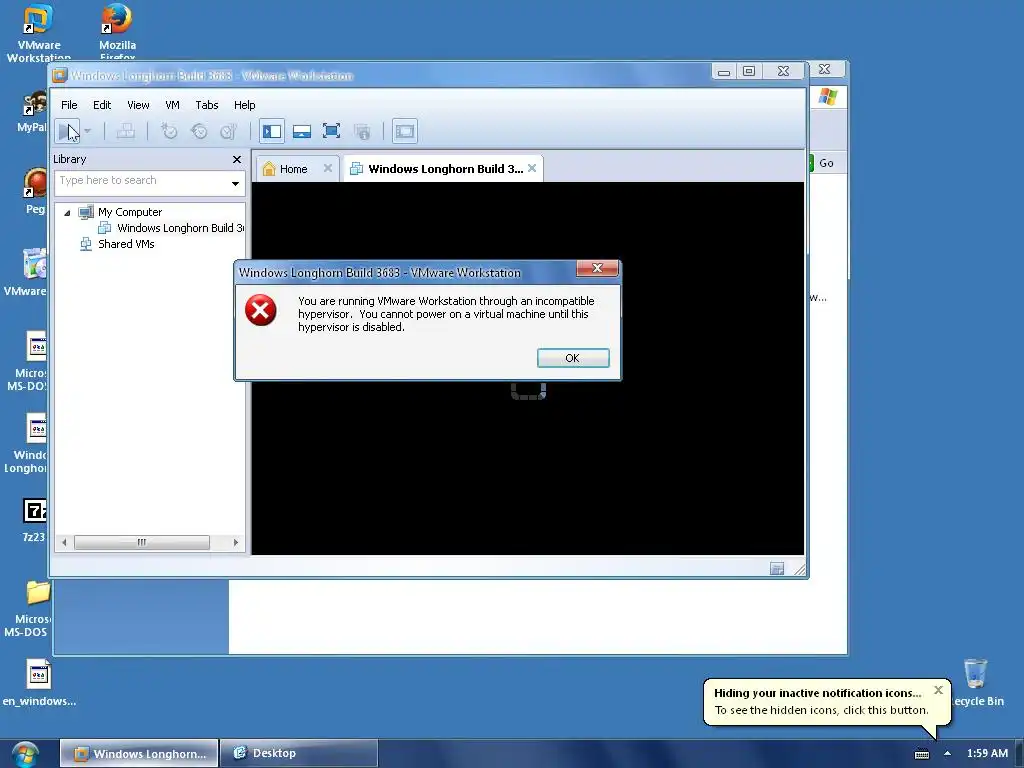This screenshot has width=1024, height=768.
Task: Open the Library search dropdown arrow
Action: point(235,184)
